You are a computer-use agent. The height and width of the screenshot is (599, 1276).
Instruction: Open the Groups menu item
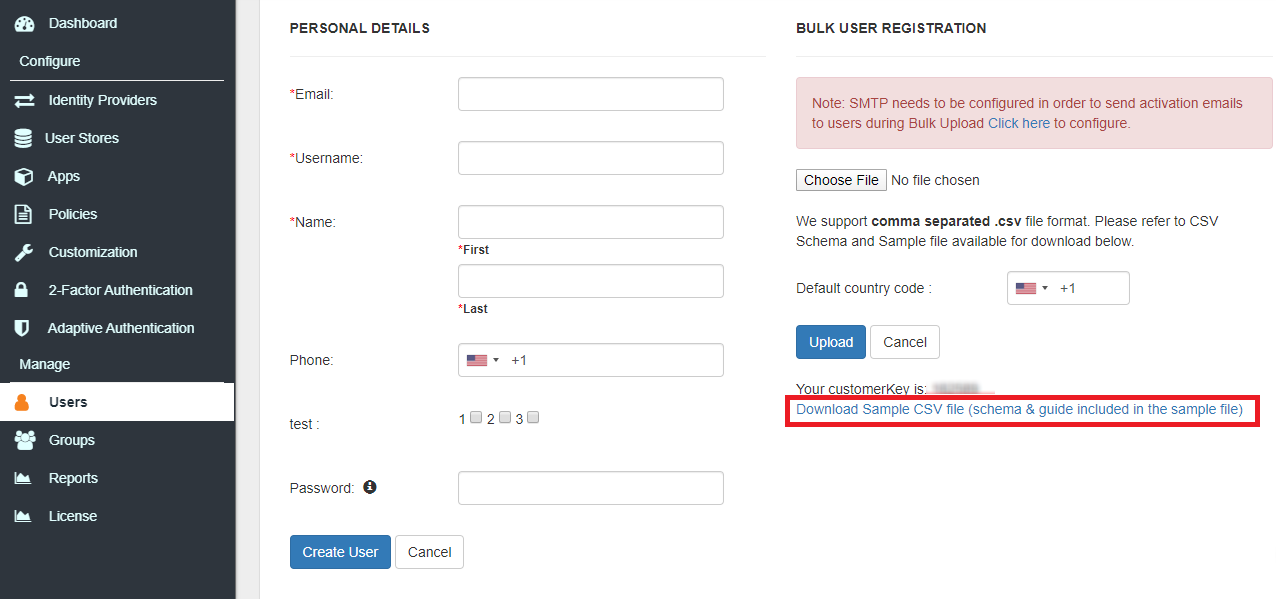coord(71,440)
